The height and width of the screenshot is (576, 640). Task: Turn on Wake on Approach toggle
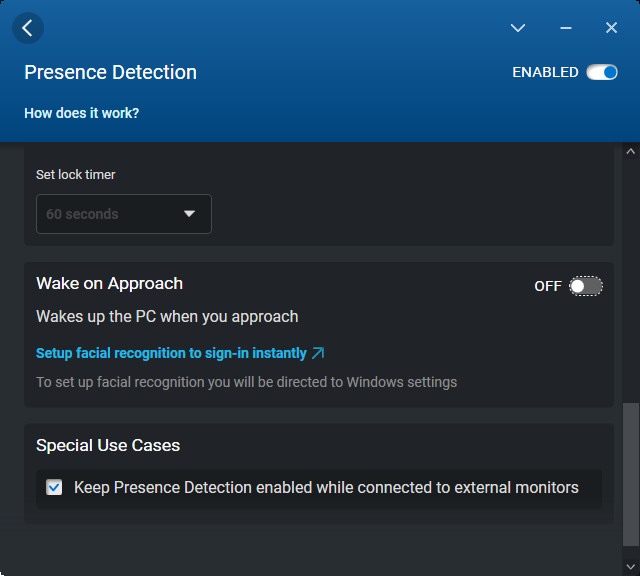tap(586, 286)
